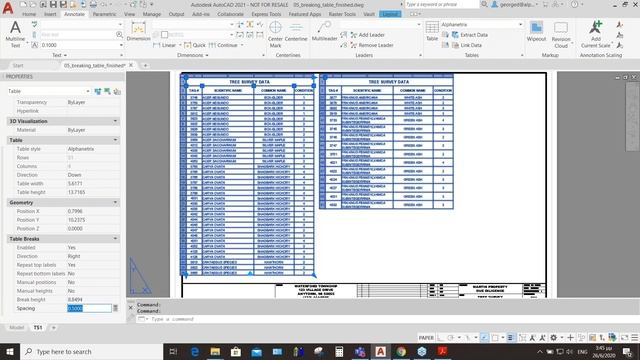
Task: Toggle PAPER space button in status bar
Action: pos(426,338)
